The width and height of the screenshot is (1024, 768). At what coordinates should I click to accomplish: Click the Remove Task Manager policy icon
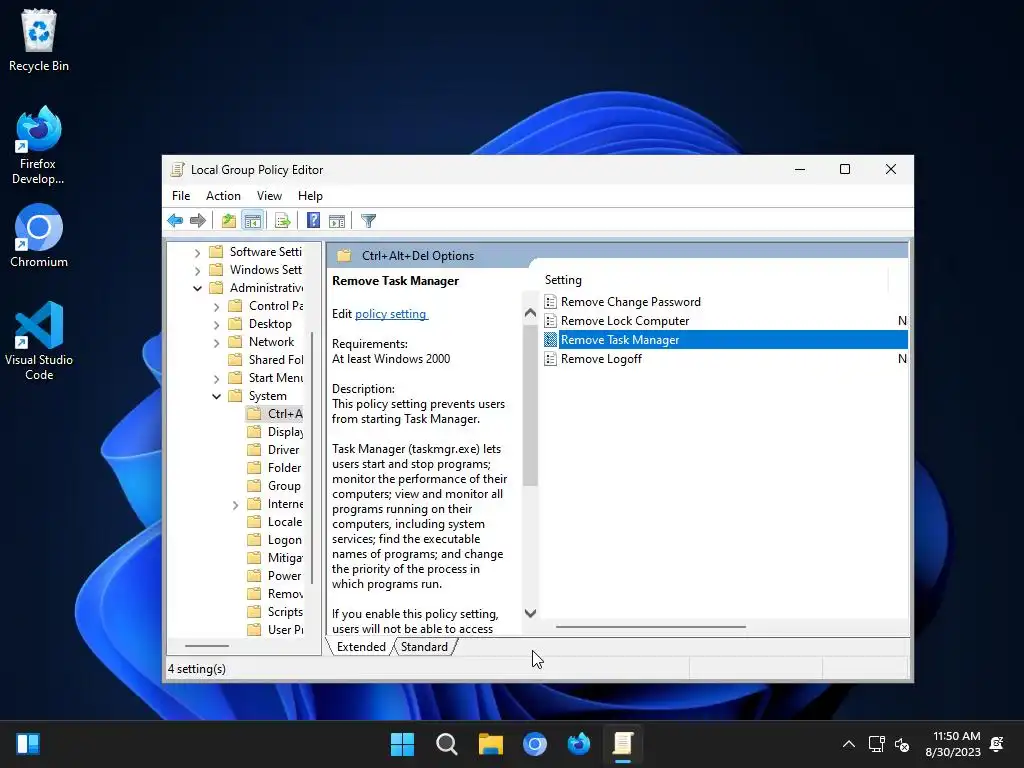(x=551, y=340)
